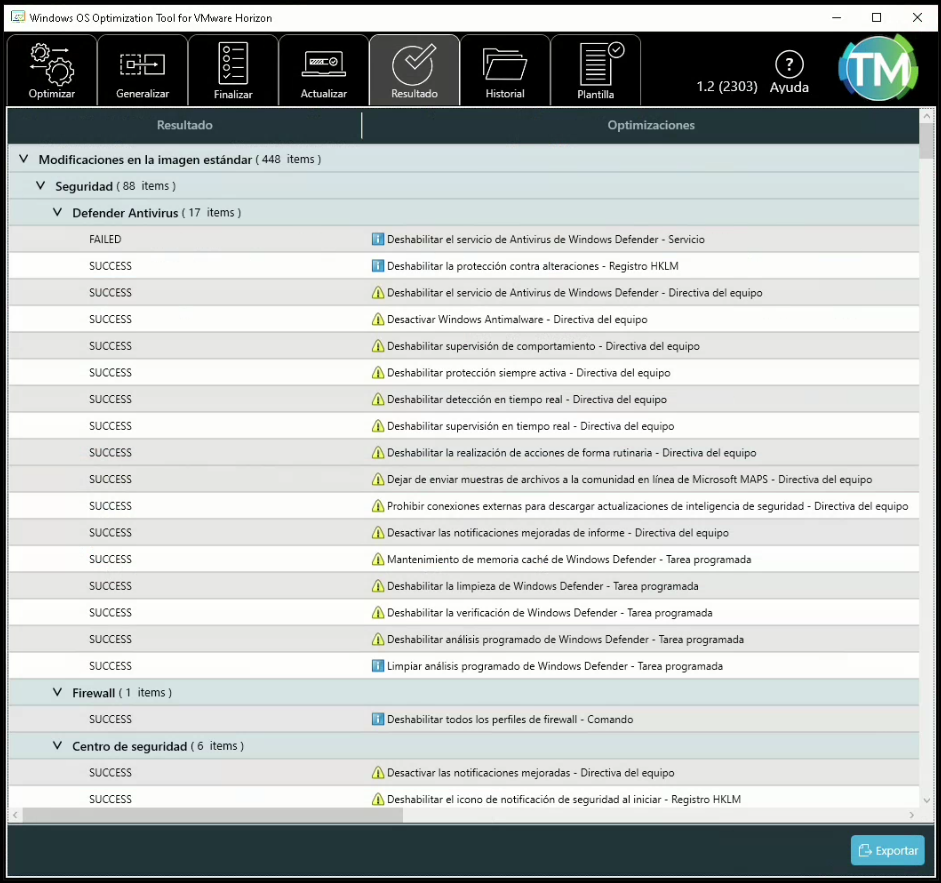Screen dimensions: 941x883
Task: Click the info icon on the FAILED Defender row
Action: tap(378, 240)
